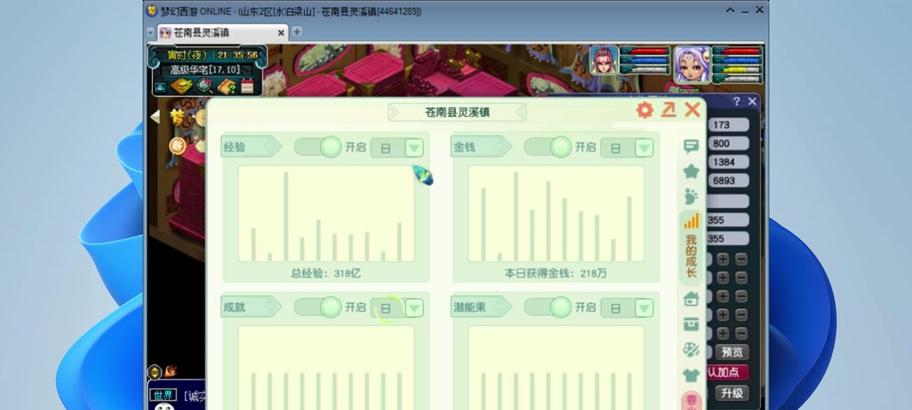Close the growth panel with the orange X
Viewport: 912px width, 410px height.
[x=692, y=109]
